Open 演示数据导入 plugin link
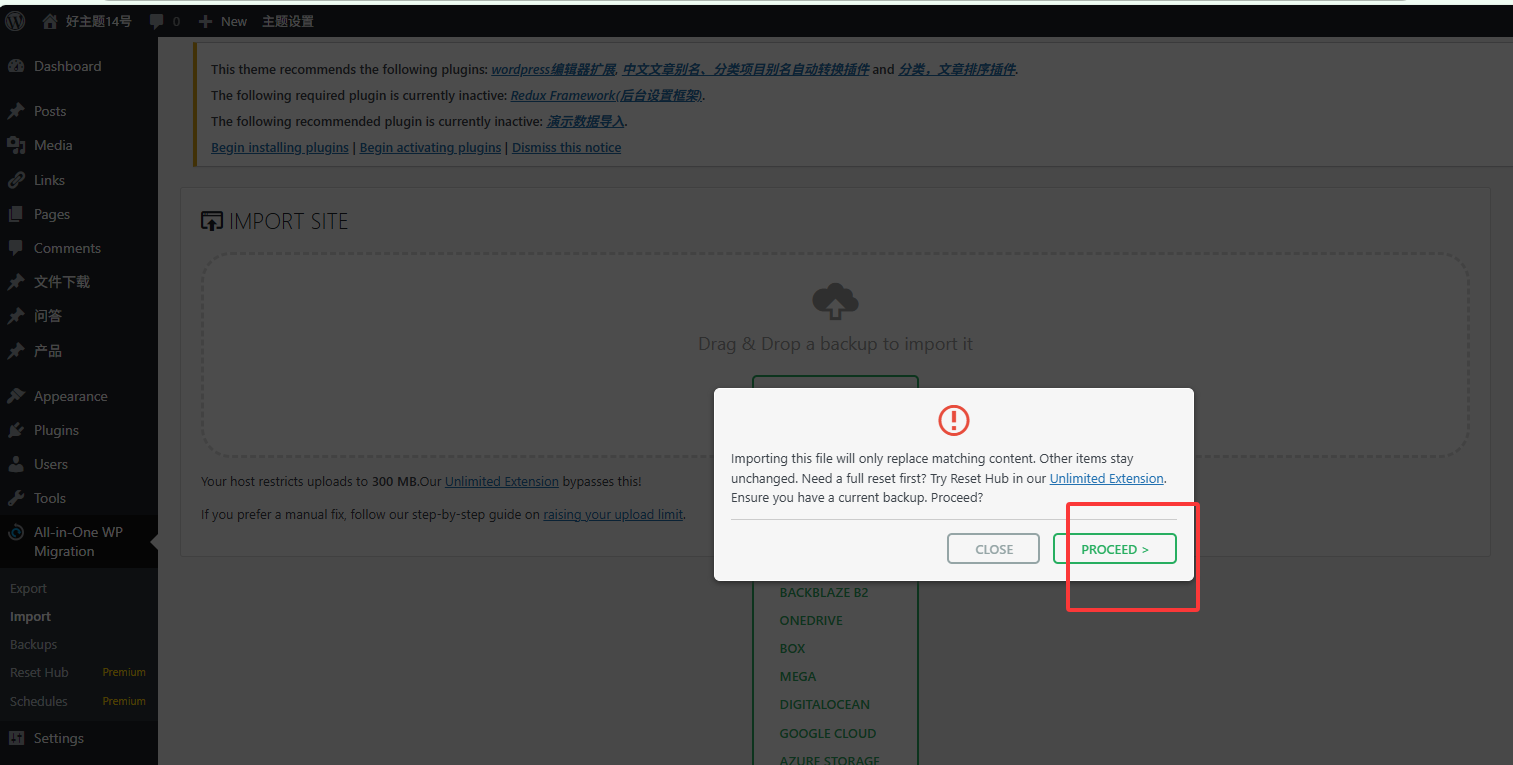 (586, 122)
